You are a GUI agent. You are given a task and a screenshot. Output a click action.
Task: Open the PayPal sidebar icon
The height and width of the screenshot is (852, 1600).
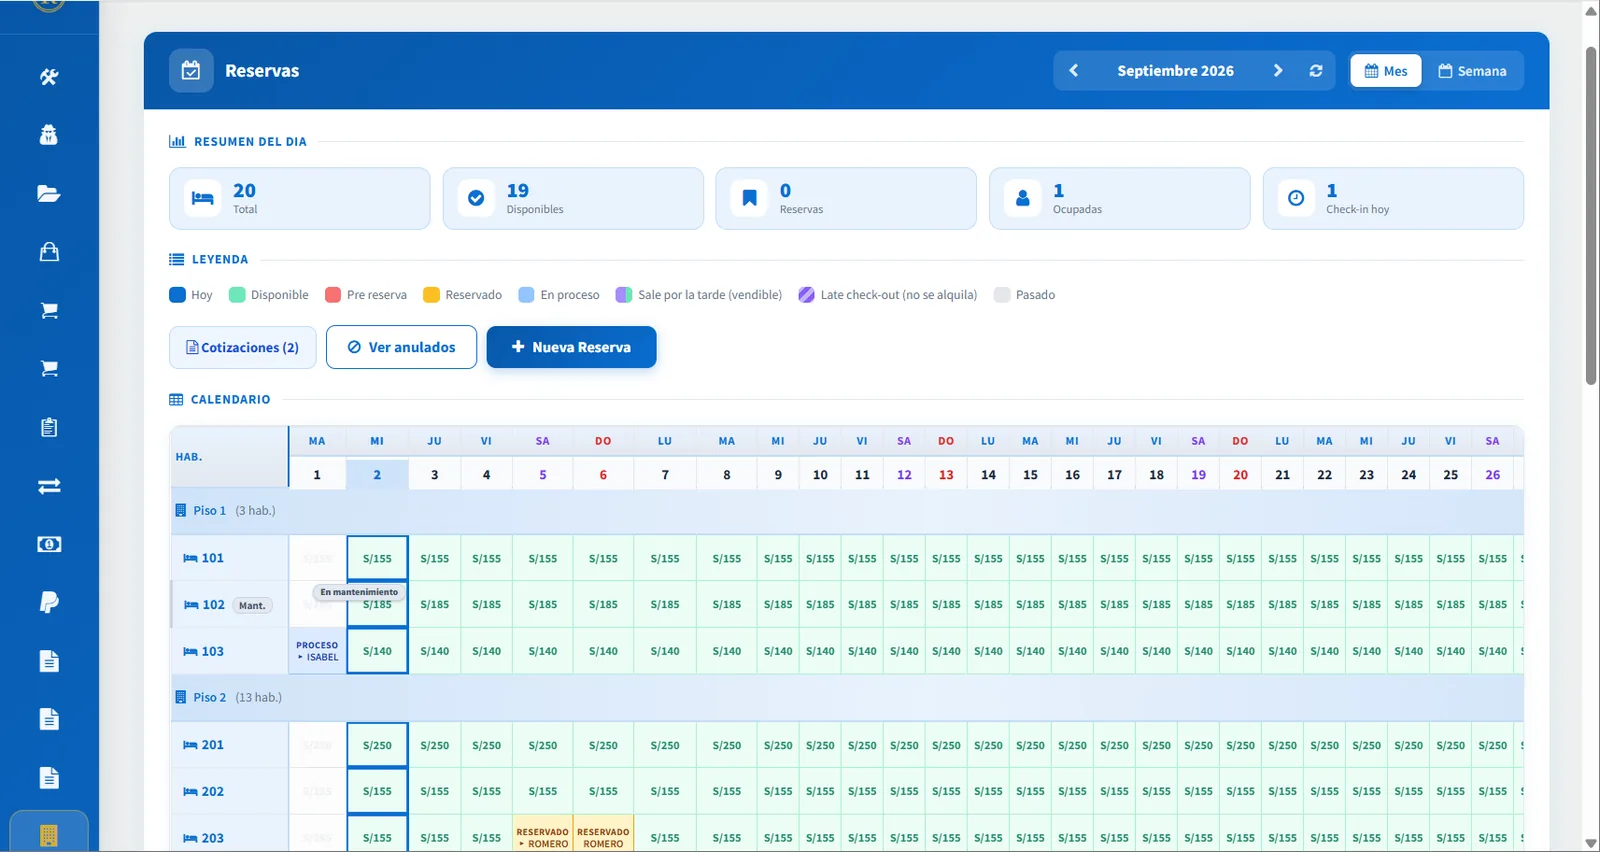(x=48, y=602)
